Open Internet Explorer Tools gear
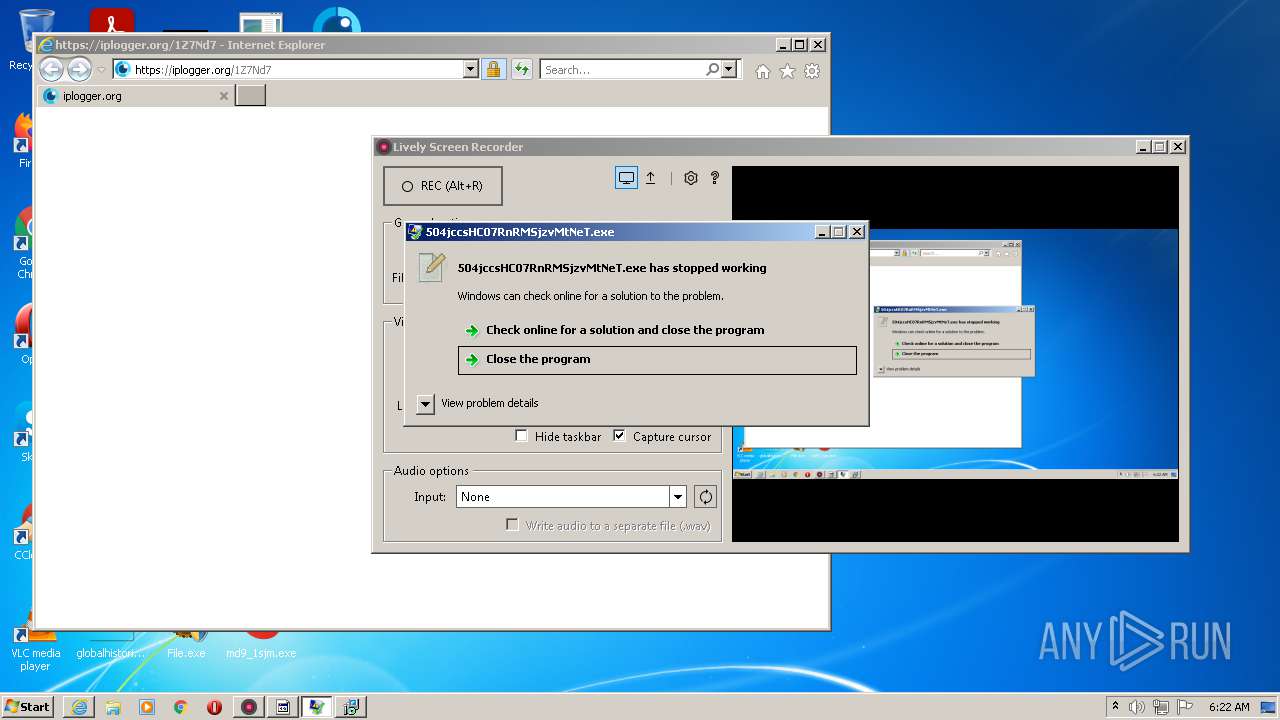Viewport: 1280px width, 720px height. [812, 71]
